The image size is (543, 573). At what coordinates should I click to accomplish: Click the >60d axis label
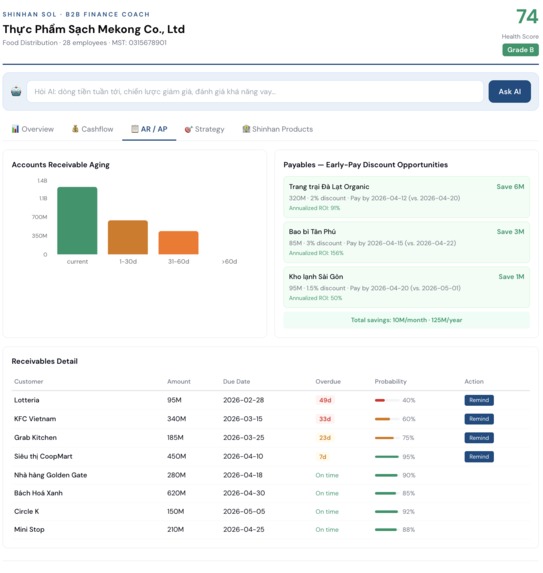coord(229,262)
